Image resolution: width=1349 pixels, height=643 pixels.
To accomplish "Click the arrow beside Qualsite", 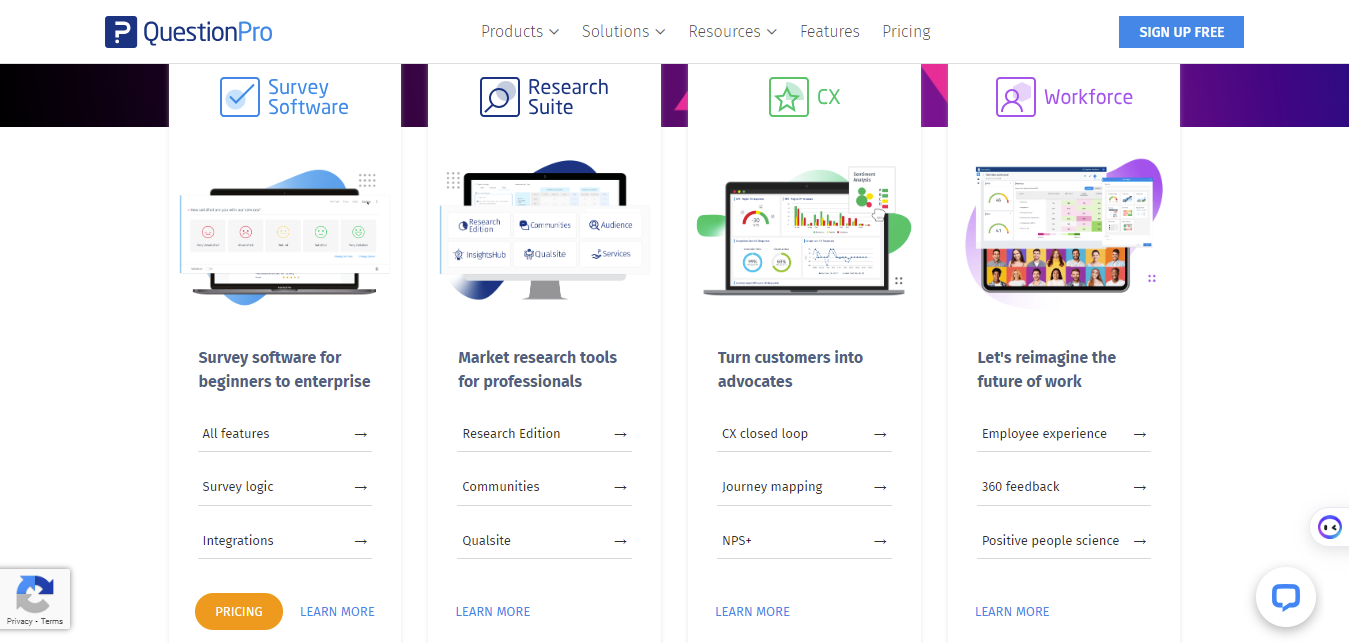I will 620,541.
